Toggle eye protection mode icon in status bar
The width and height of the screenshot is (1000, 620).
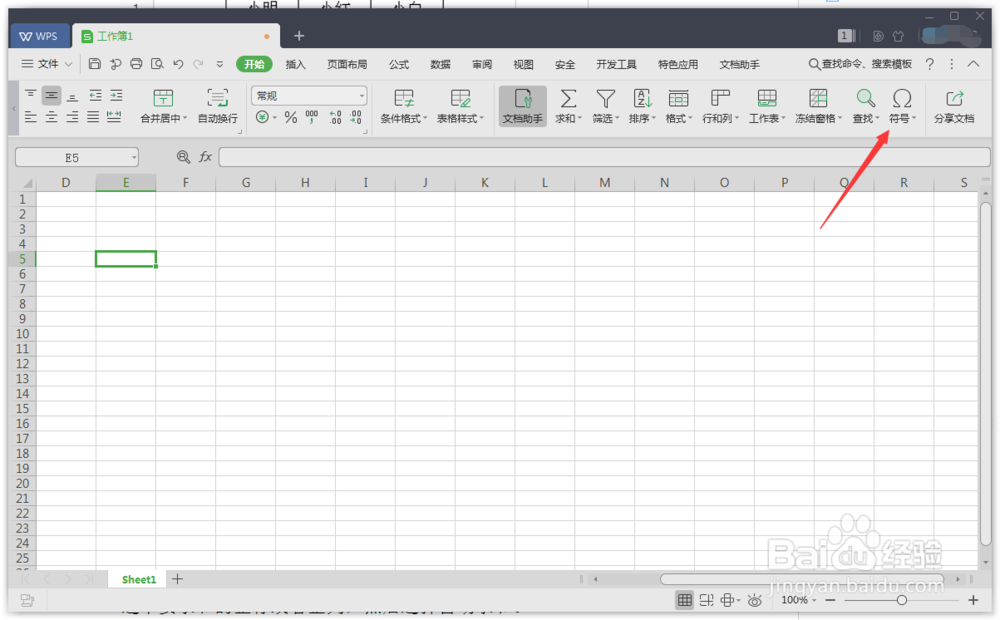pos(754,600)
